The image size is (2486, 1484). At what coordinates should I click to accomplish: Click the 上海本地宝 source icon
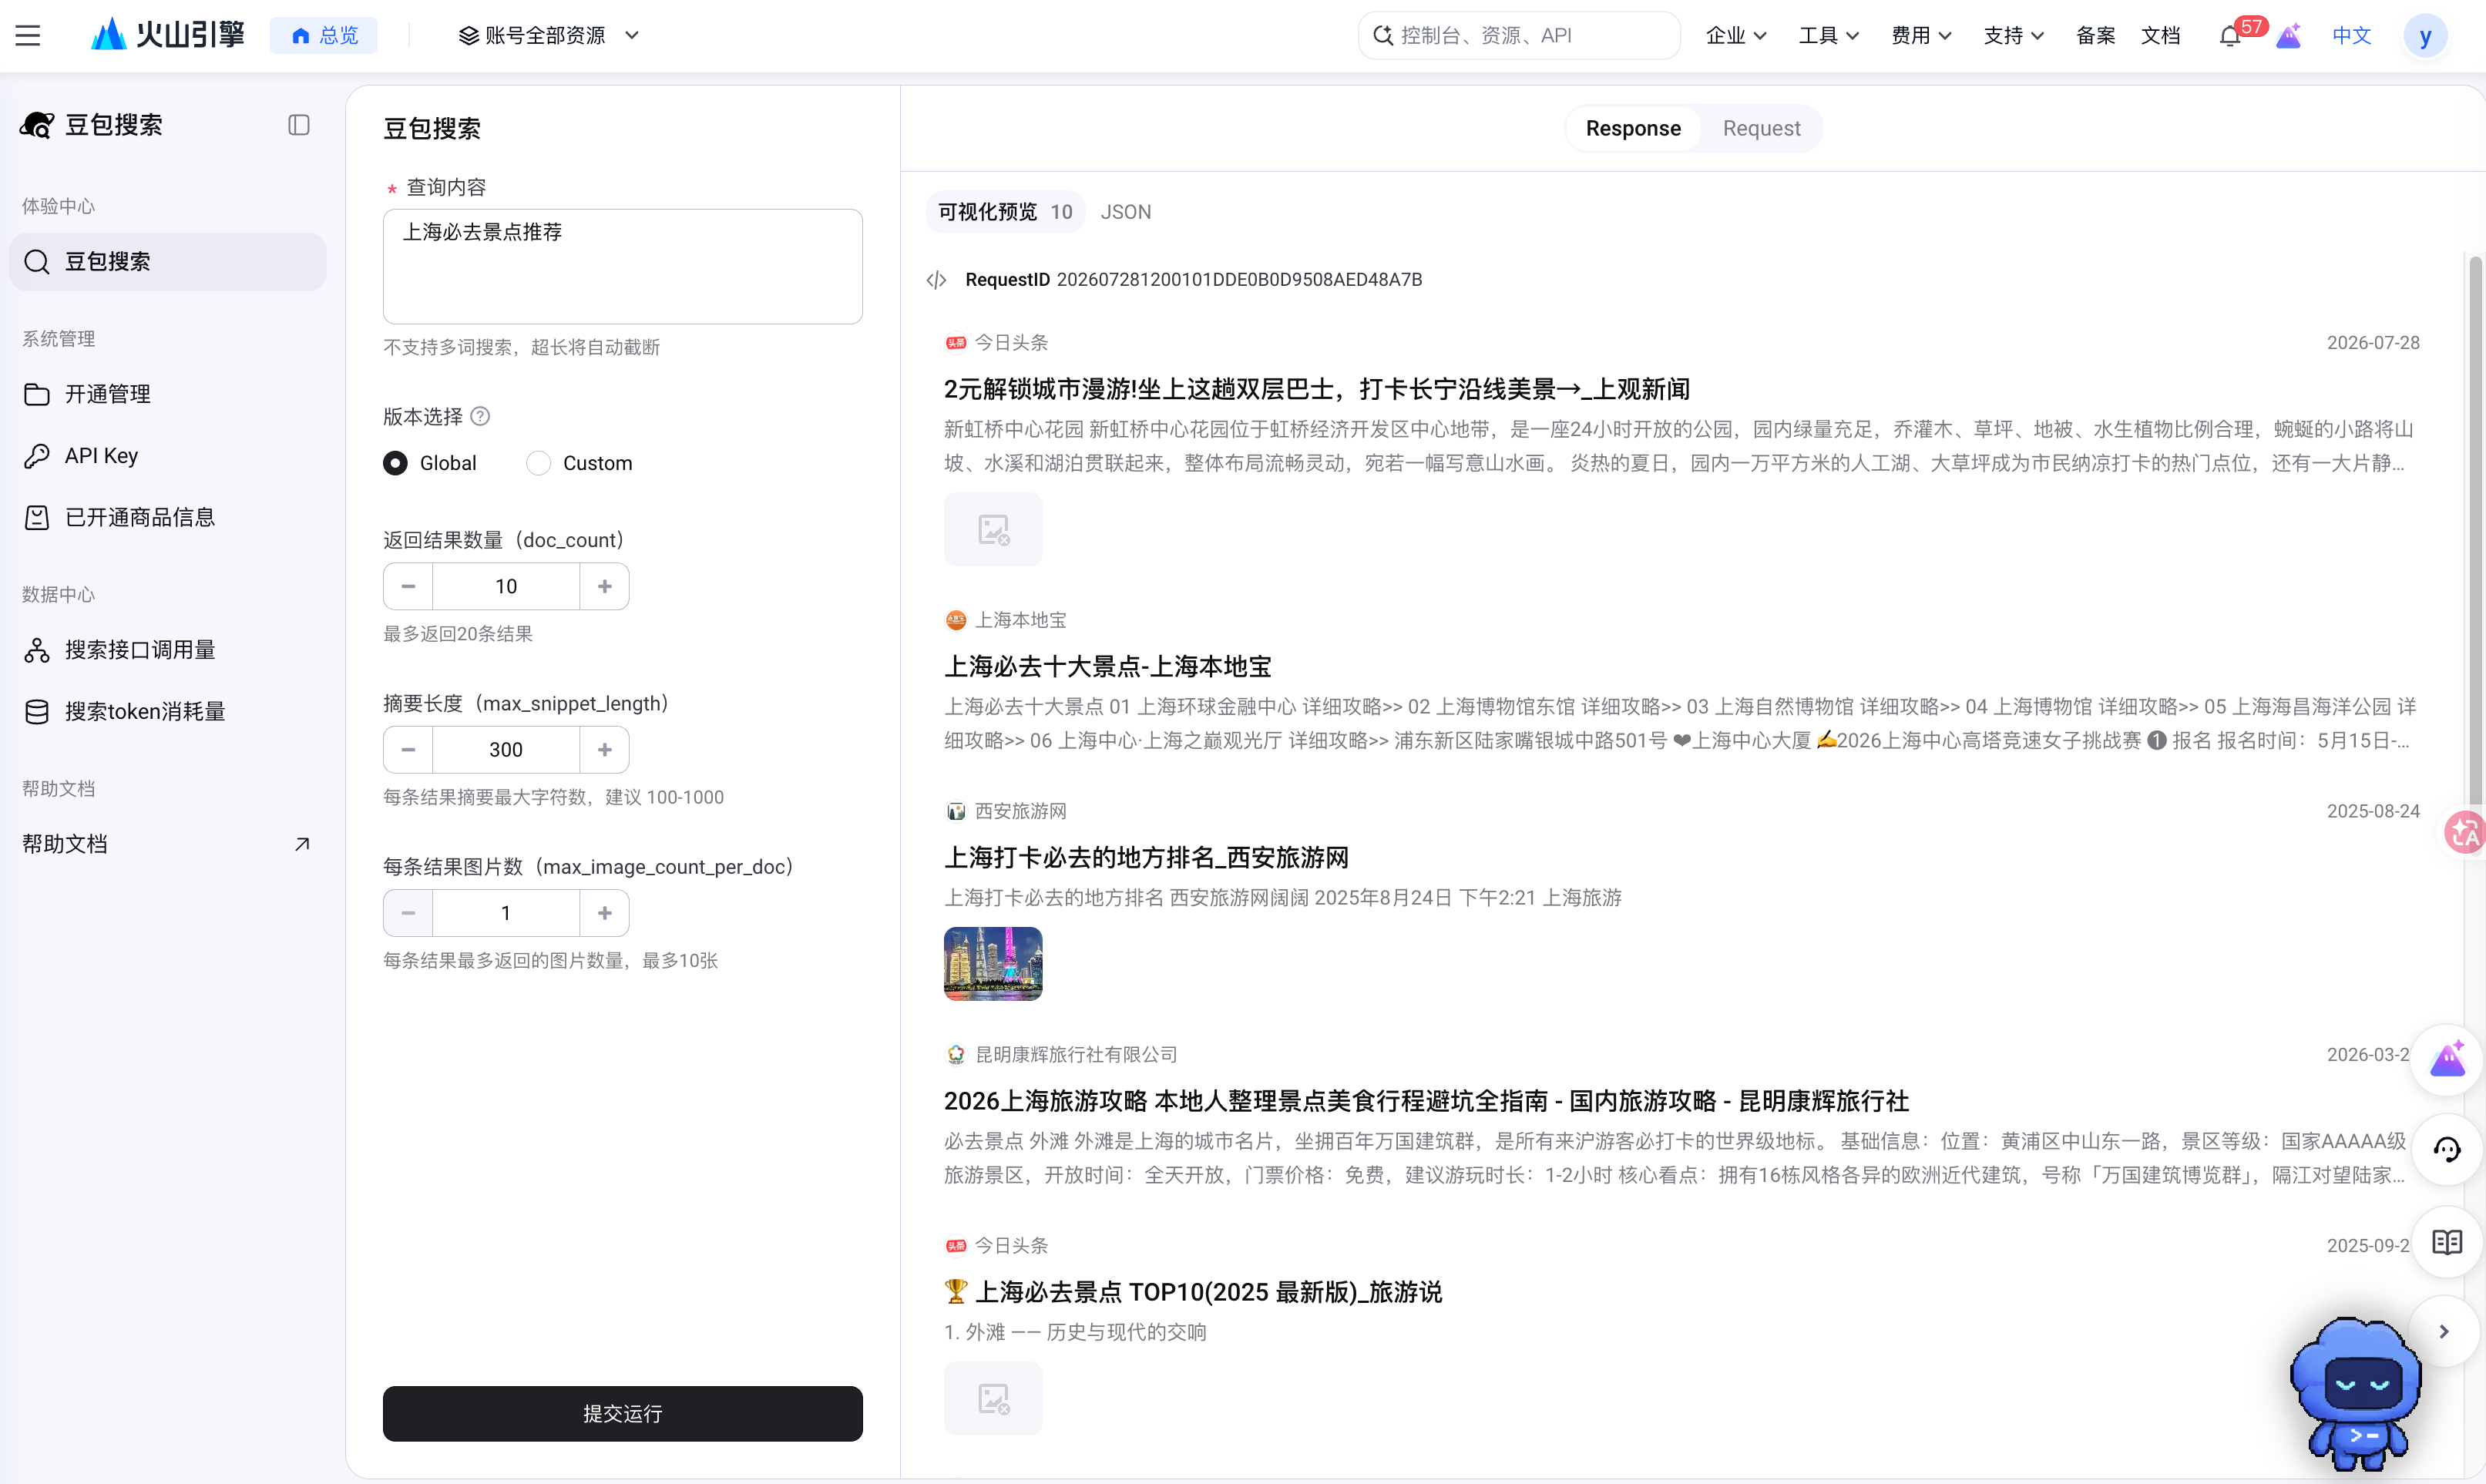(956, 620)
